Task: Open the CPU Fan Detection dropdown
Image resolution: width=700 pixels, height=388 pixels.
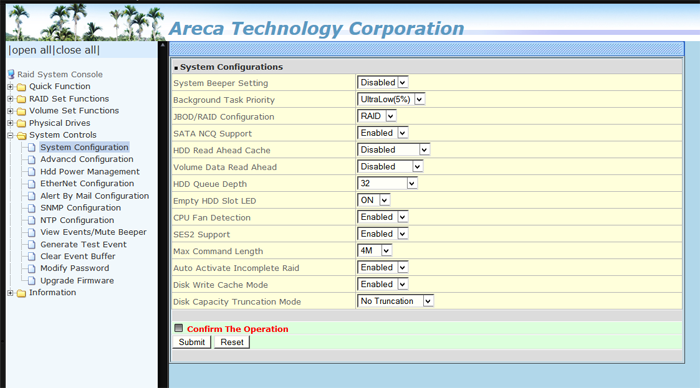Action: coord(383,217)
